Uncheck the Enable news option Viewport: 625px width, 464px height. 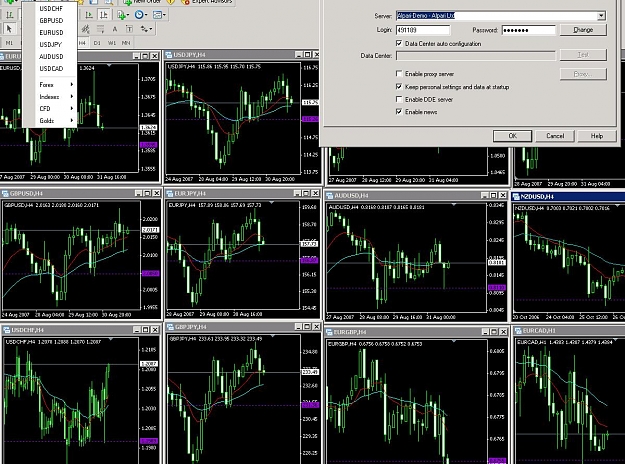399,112
